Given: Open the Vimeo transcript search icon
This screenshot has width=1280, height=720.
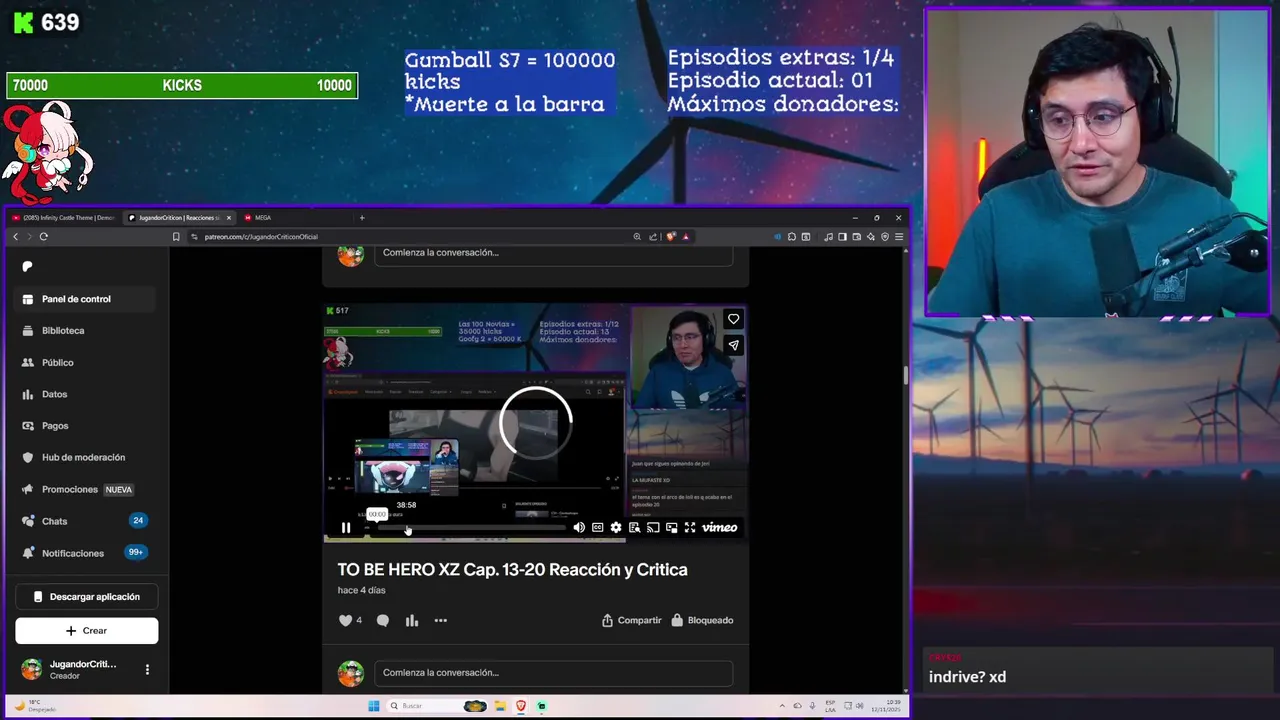Looking at the screenshot, I should coord(634,528).
